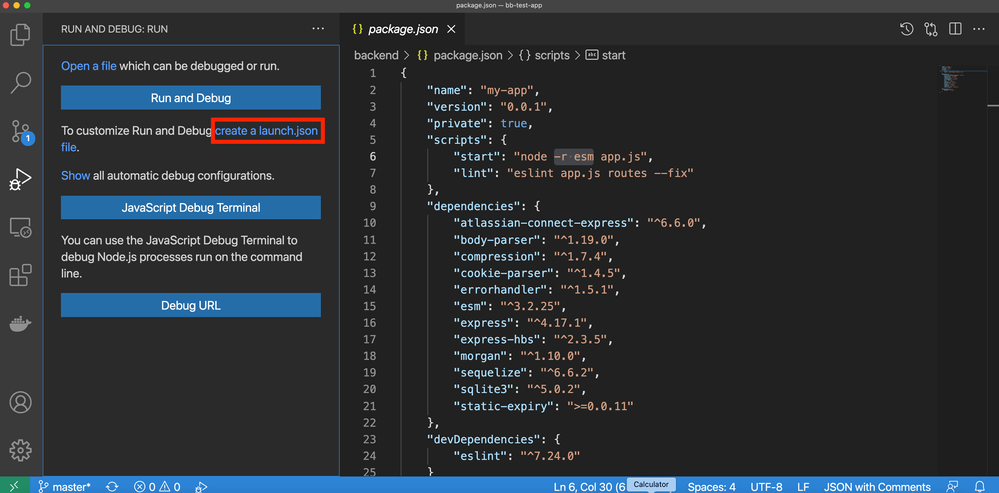
Task: Select JSON with Comments language mode
Action: [x=877, y=486]
